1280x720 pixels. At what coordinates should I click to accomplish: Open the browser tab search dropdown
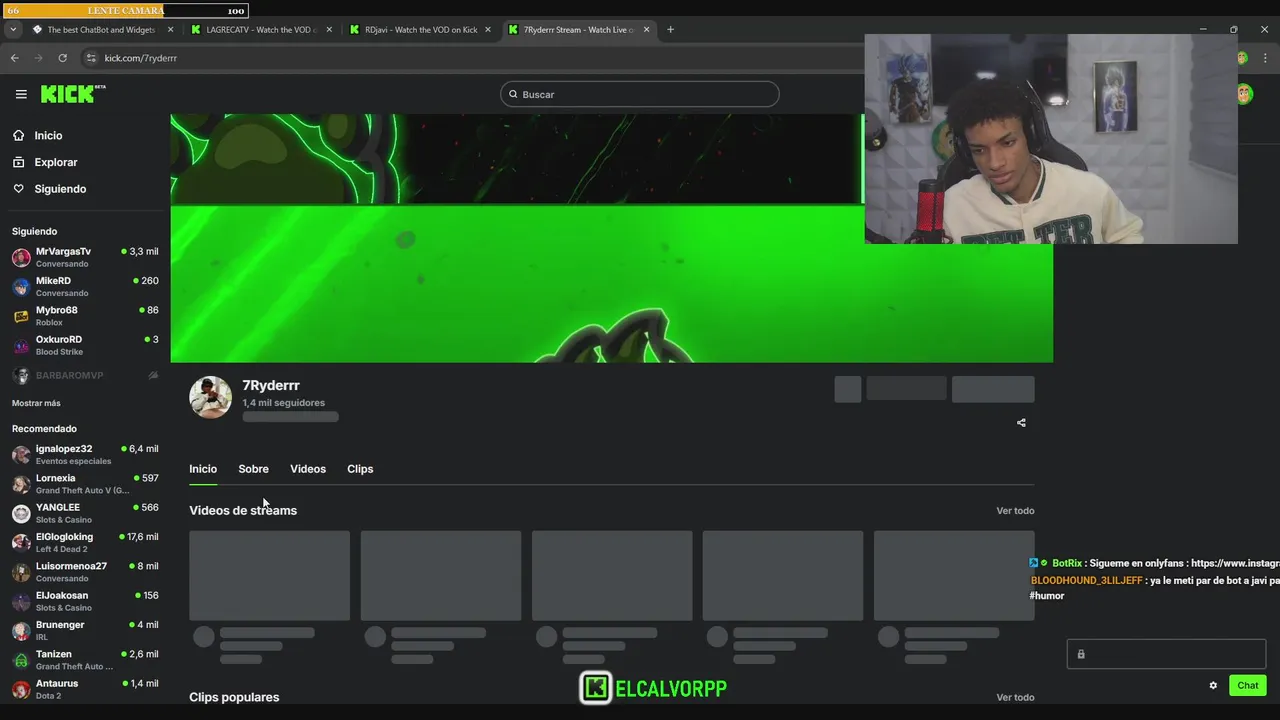coord(12,30)
